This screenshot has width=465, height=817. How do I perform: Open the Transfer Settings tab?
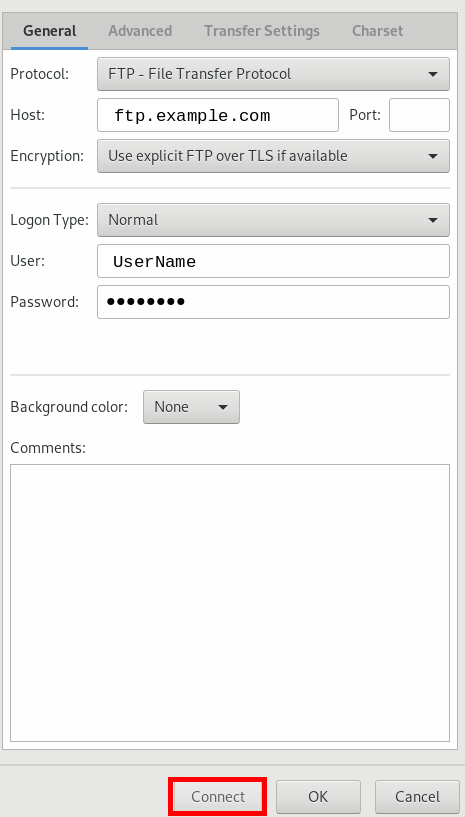coord(262,31)
